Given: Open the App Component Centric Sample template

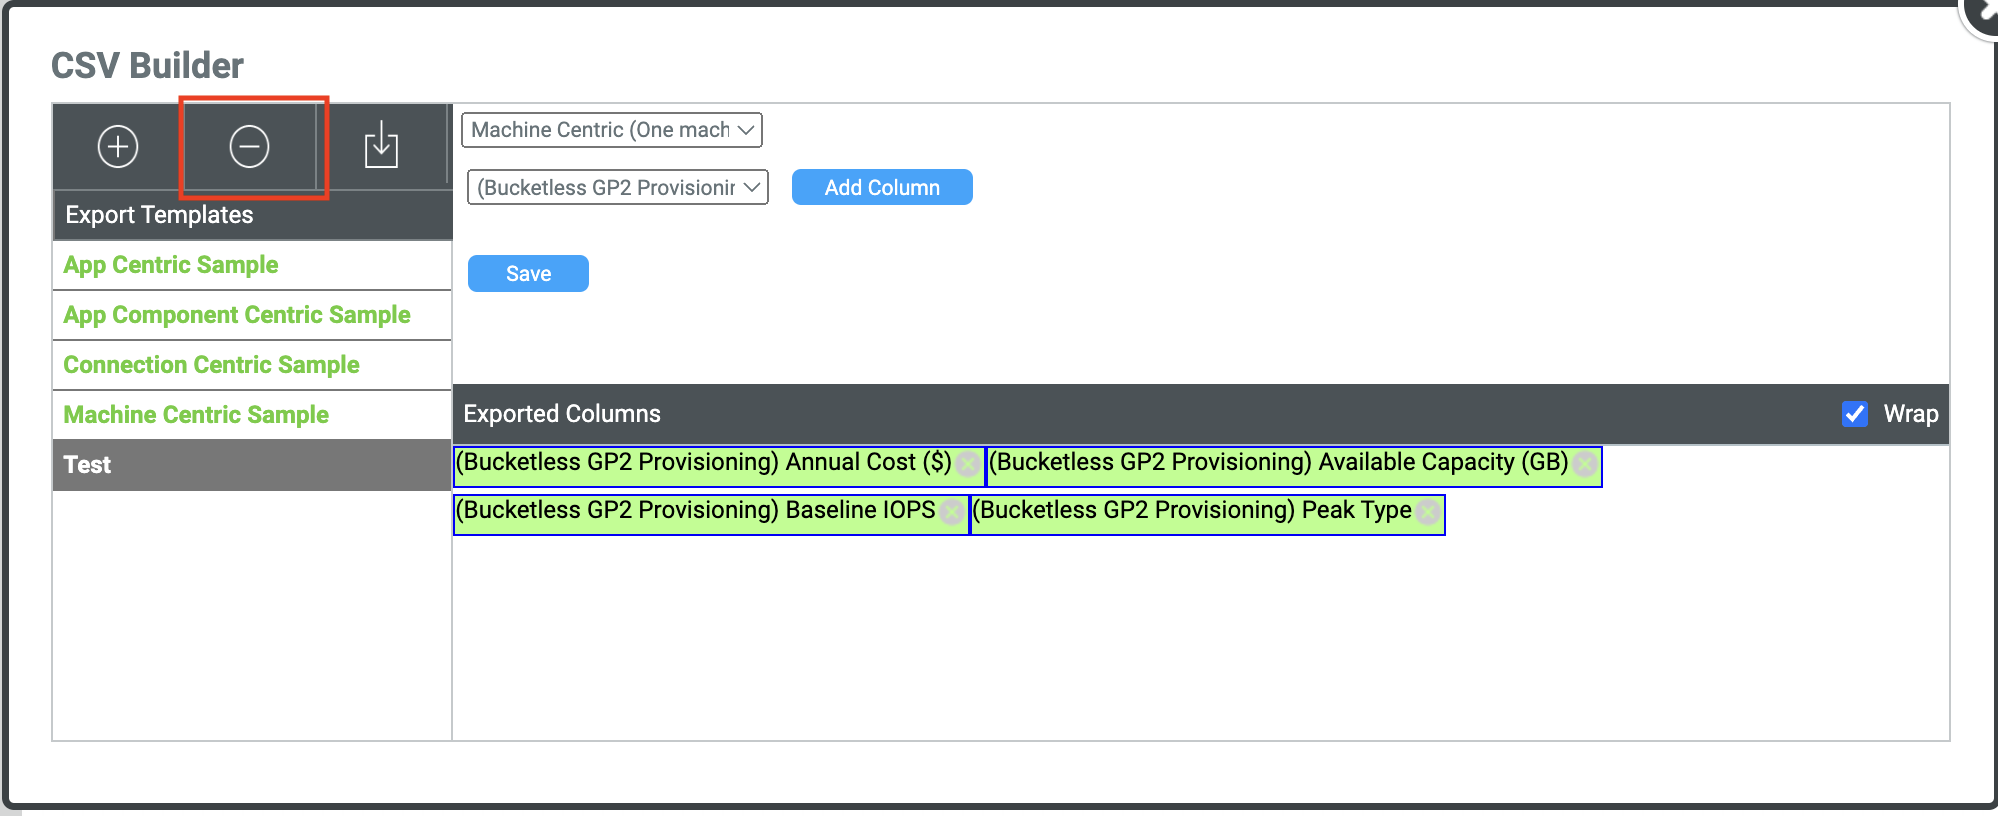Looking at the screenshot, I should (x=237, y=315).
